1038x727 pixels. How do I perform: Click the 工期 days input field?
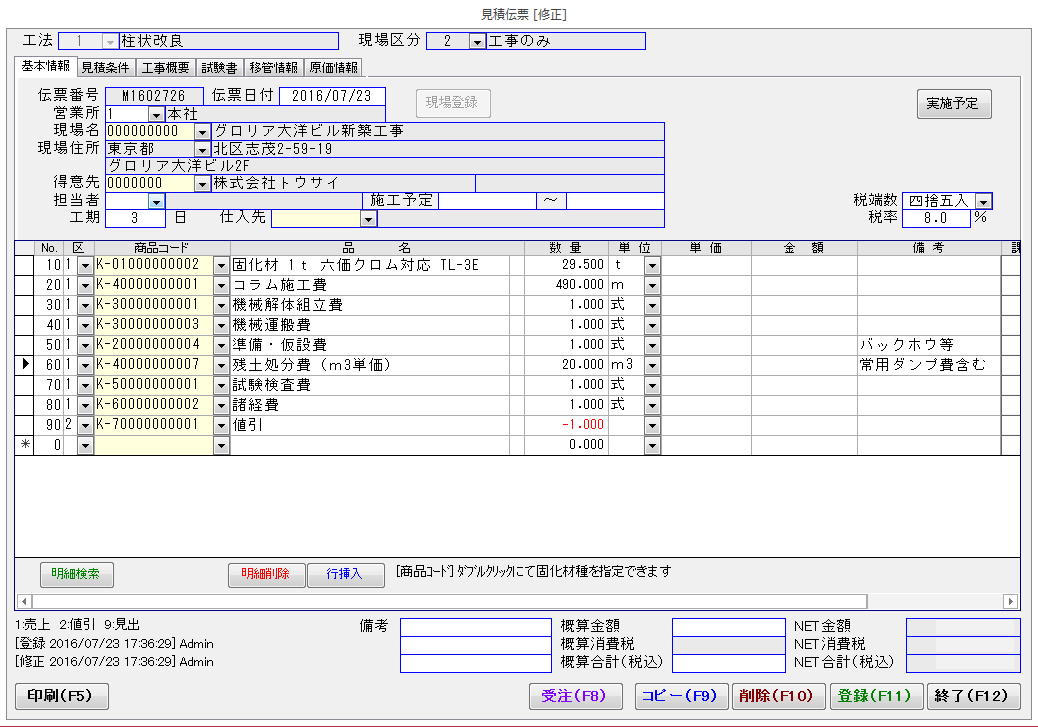(x=135, y=218)
